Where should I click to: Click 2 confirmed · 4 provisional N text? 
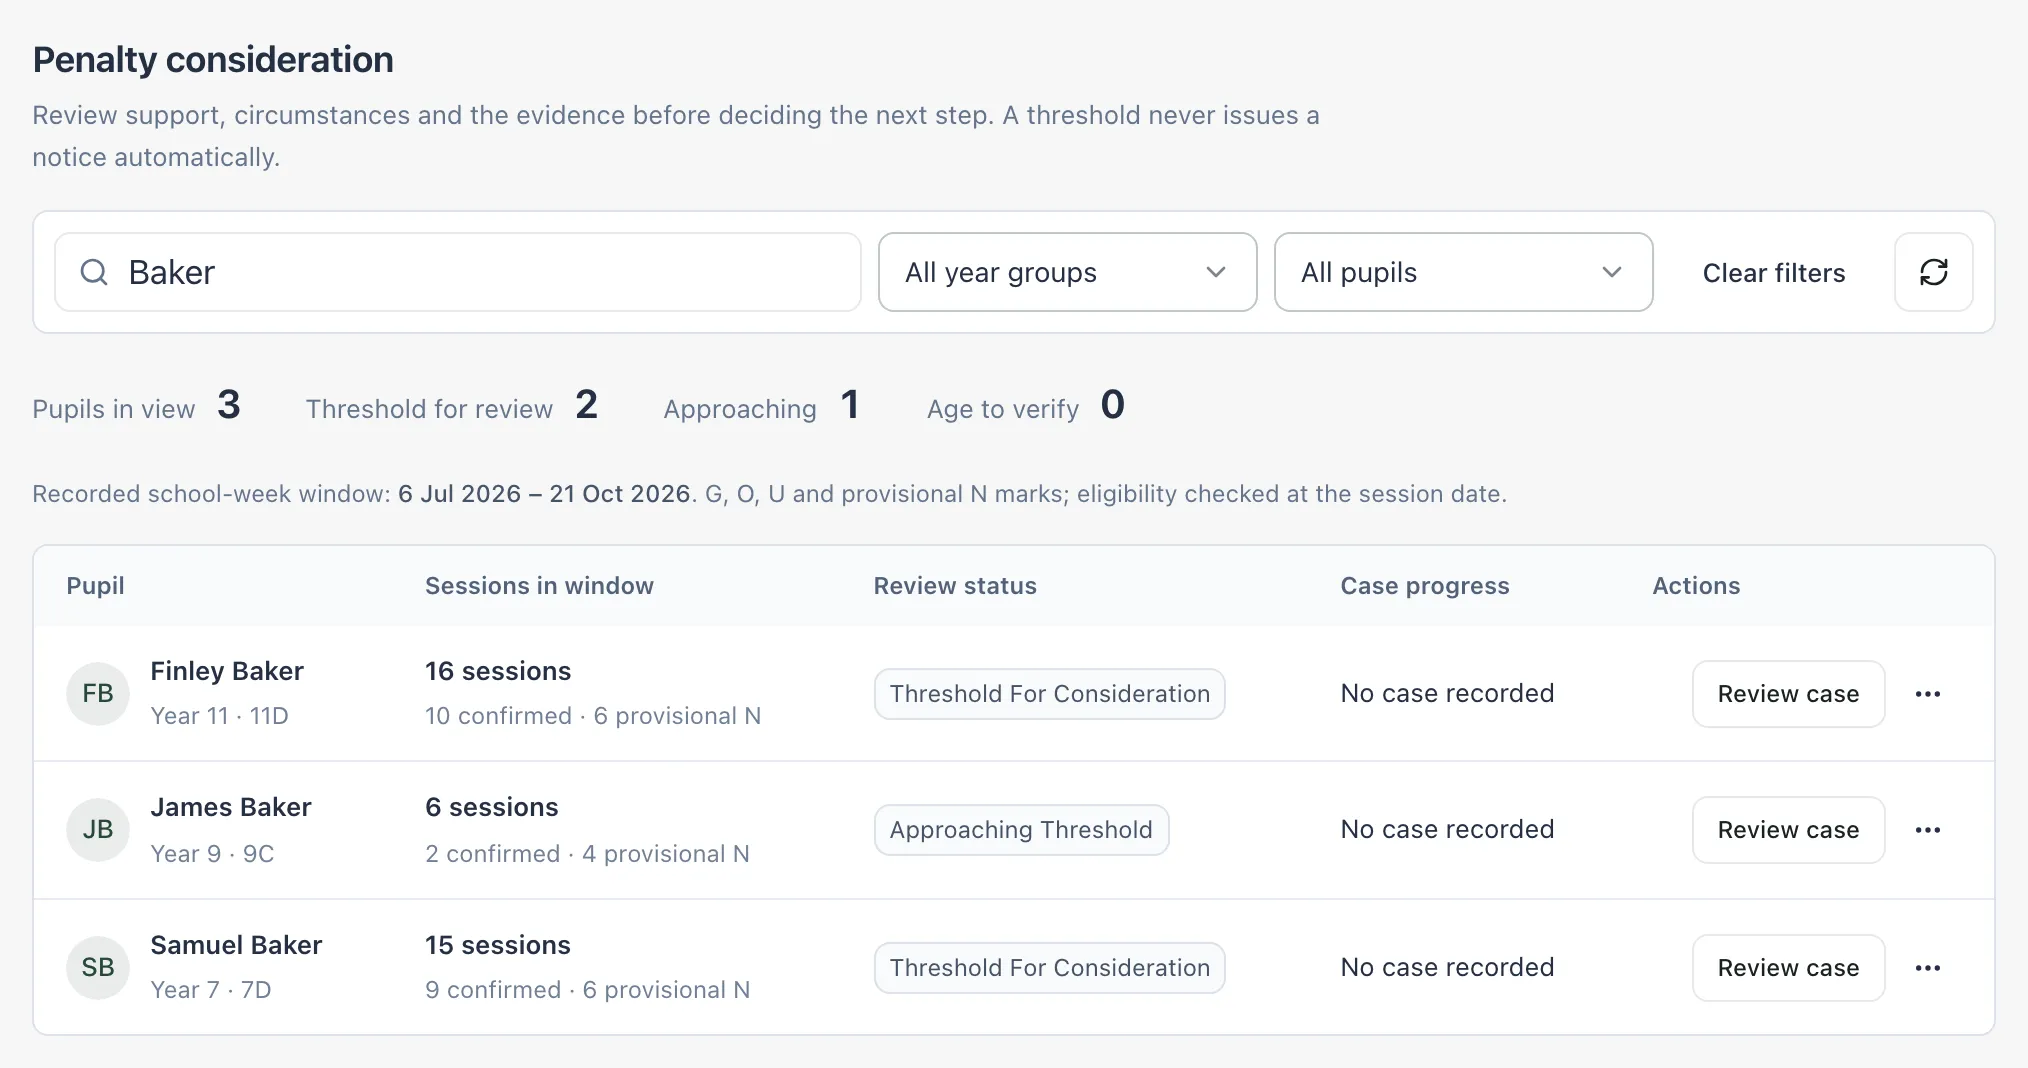(587, 854)
